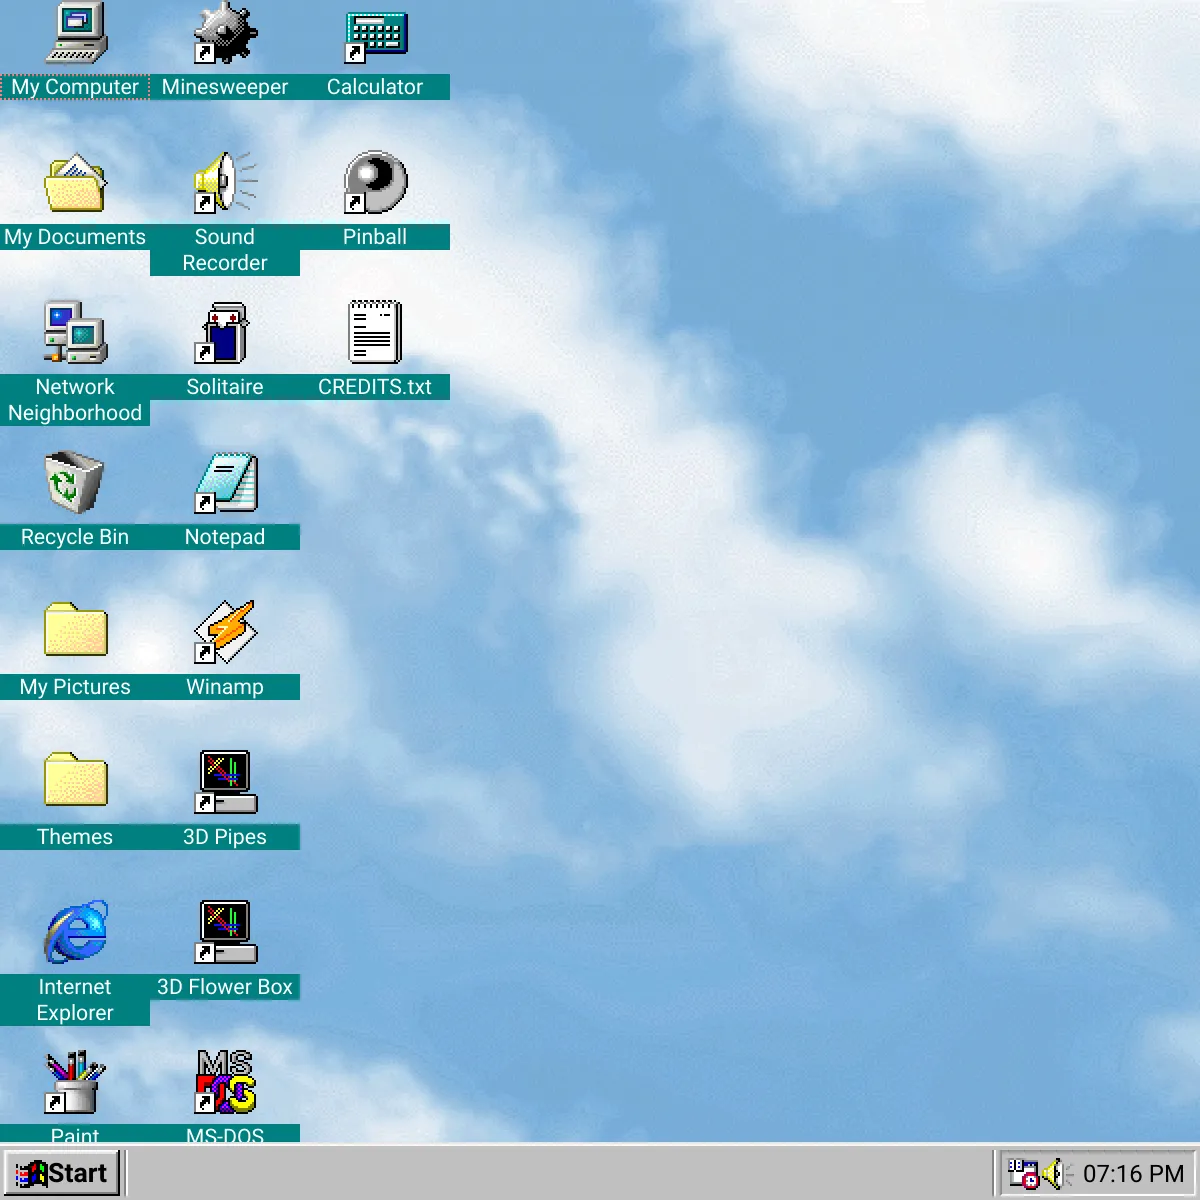Screen dimensions: 1200x1200
Task: Play Solitaire
Action: click(x=224, y=335)
